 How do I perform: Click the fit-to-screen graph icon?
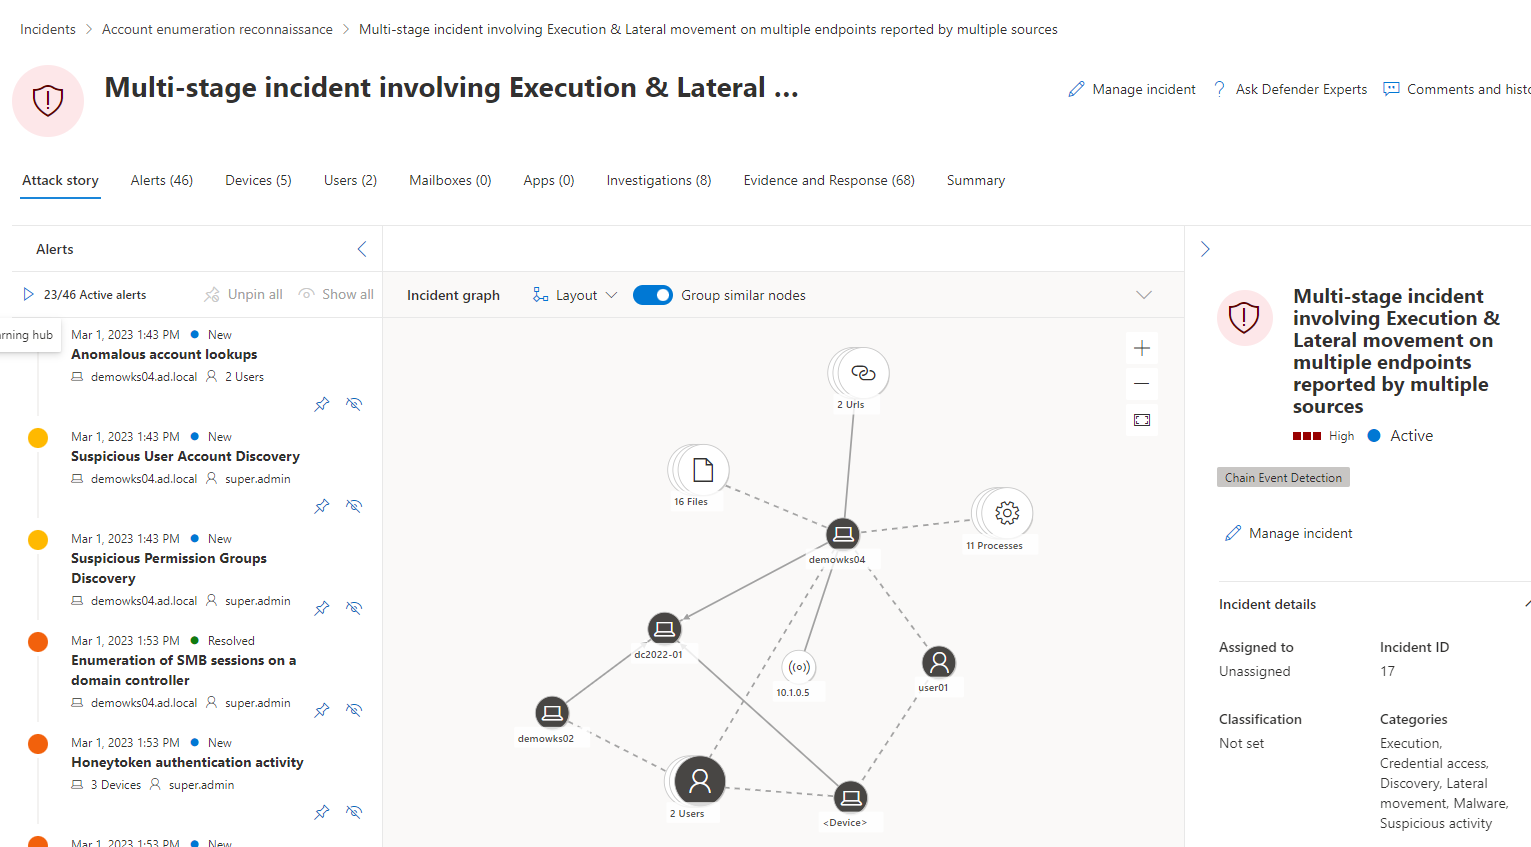(x=1142, y=420)
